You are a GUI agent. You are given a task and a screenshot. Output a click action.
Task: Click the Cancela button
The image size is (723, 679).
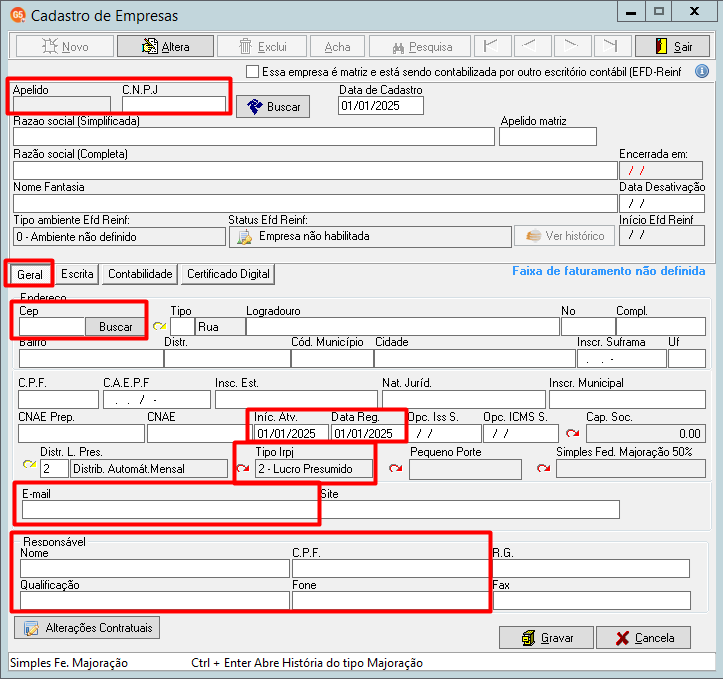[x=643, y=638]
